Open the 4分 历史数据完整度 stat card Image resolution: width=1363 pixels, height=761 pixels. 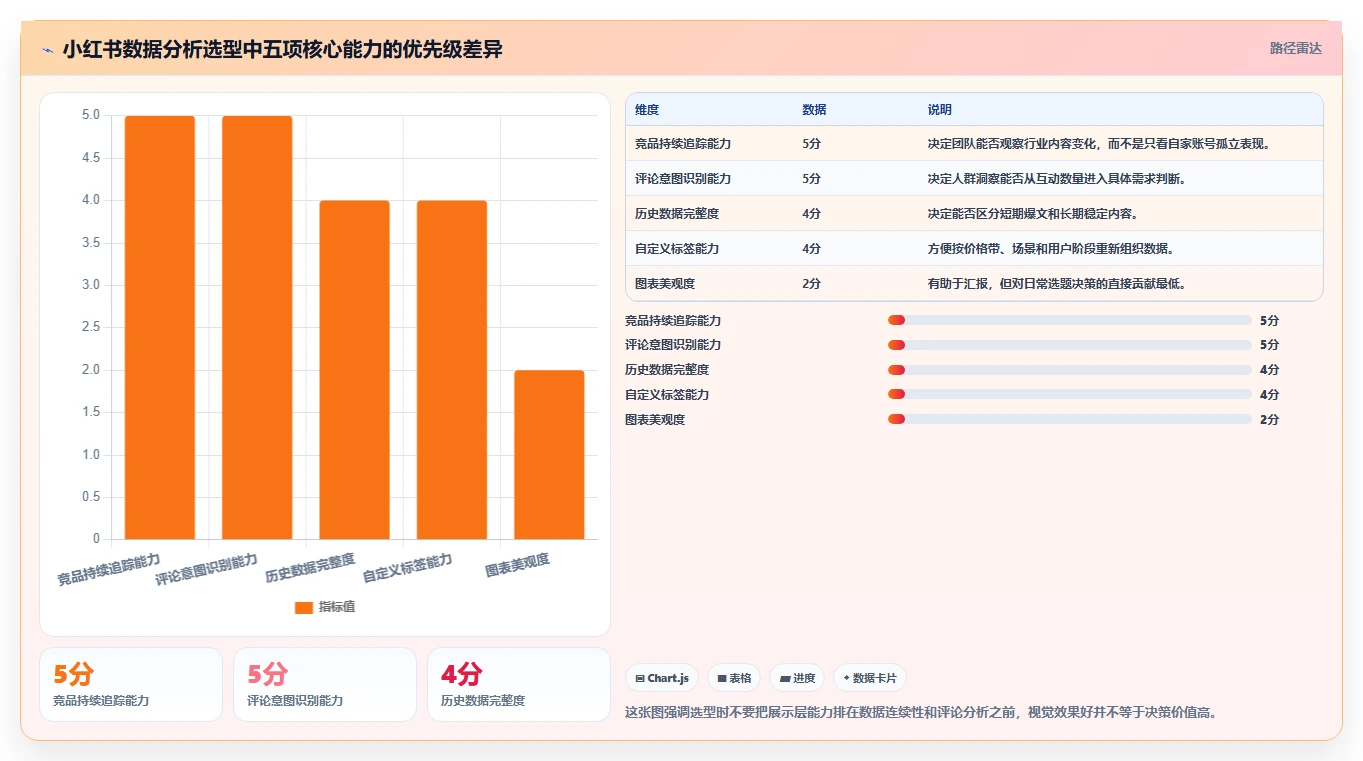519,684
